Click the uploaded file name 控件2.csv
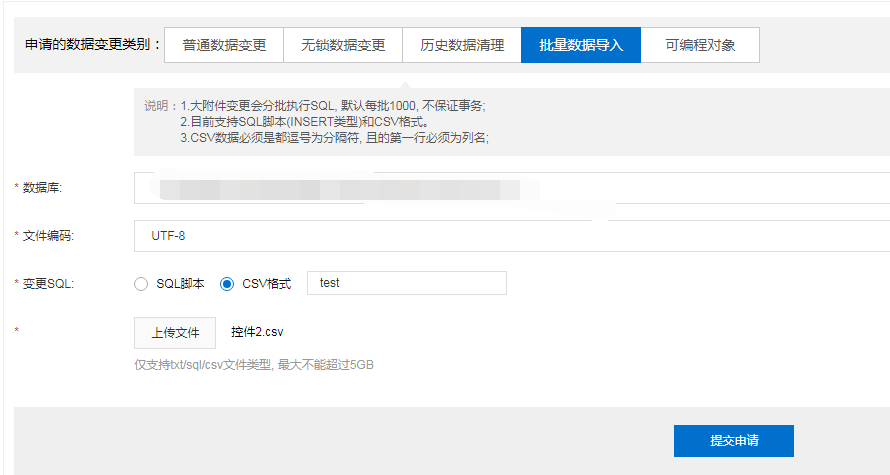The height and width of the screenshot is (475, 890). point(257,332)
